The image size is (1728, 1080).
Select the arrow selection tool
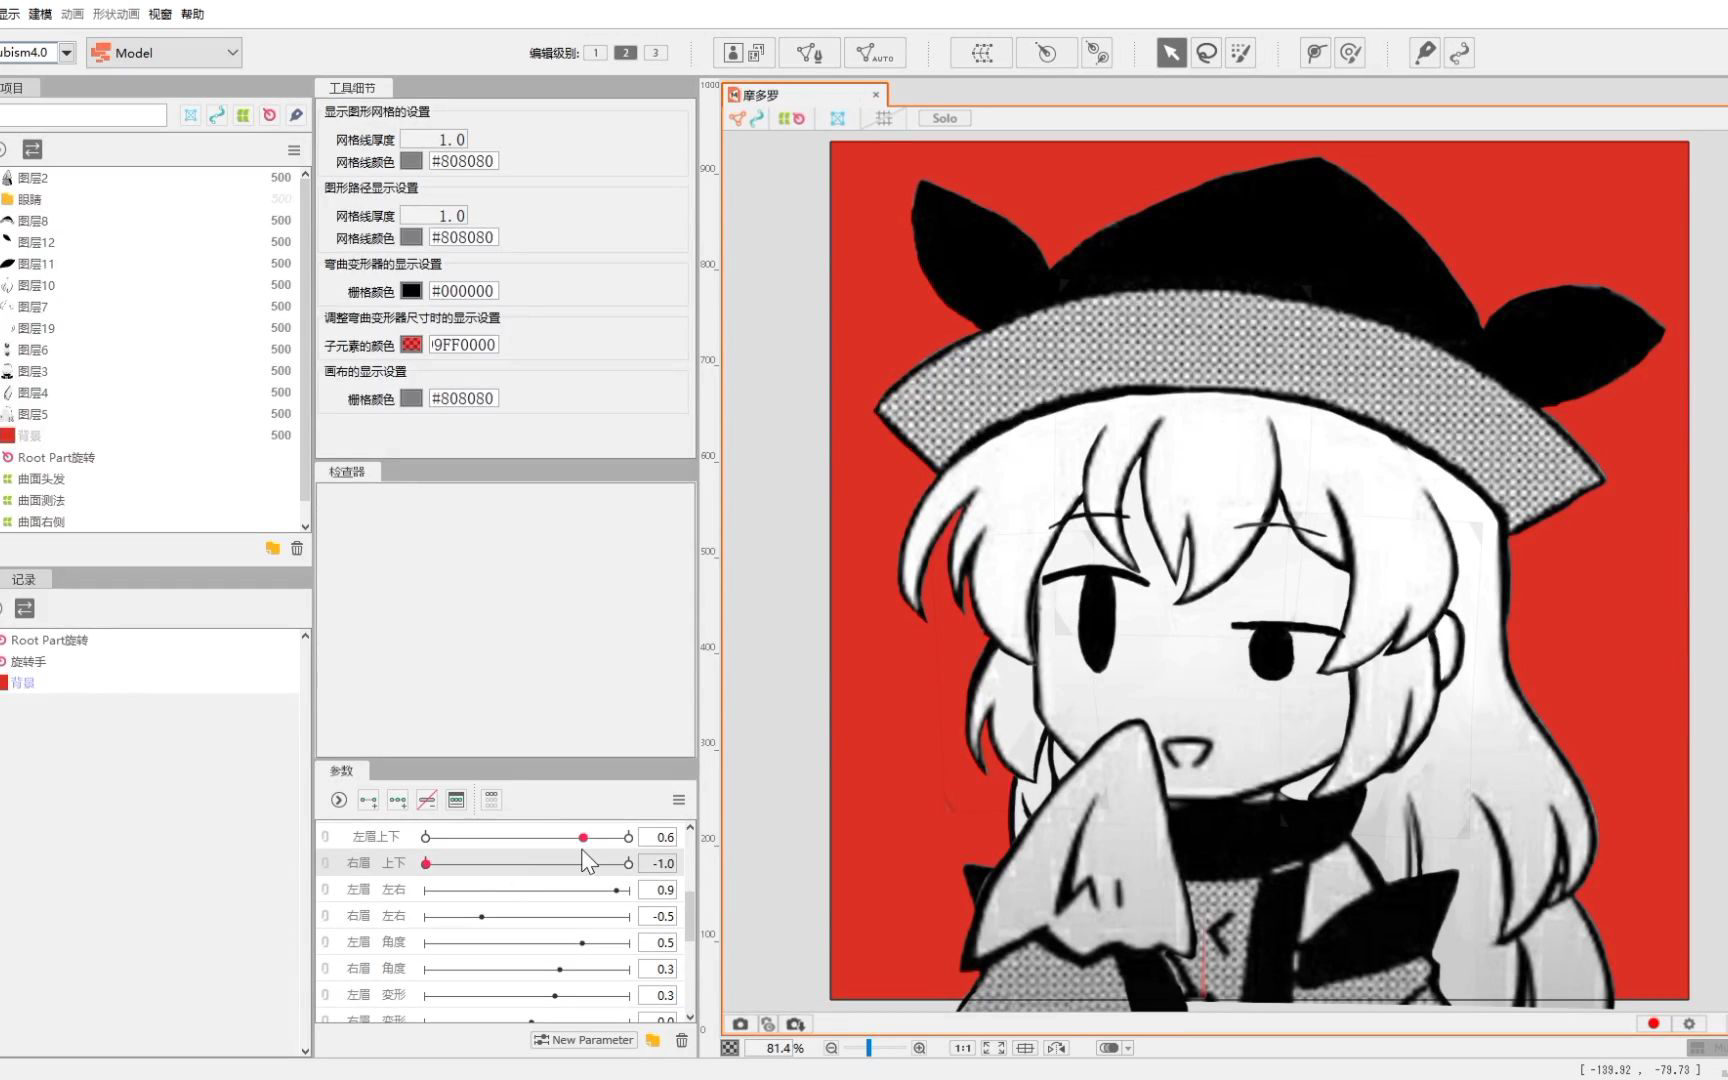(x=1171, y=53)
